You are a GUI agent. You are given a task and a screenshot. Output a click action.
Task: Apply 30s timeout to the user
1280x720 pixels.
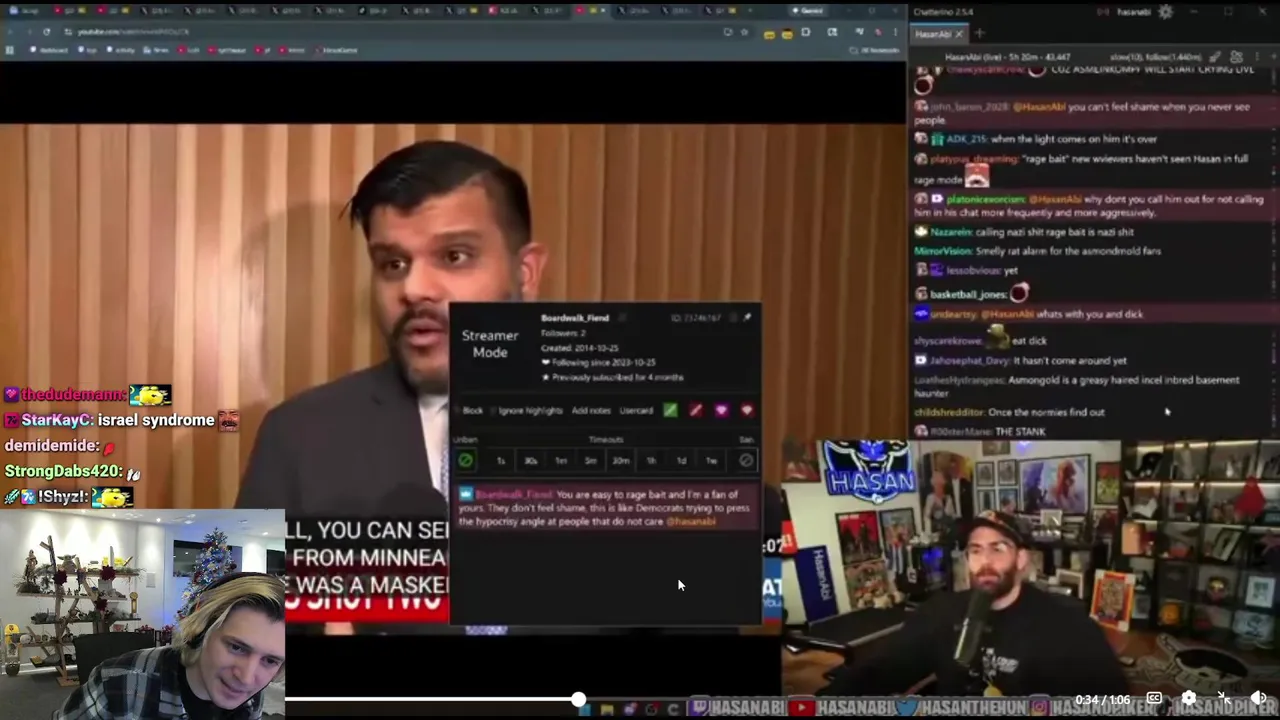tap(530, 460)
